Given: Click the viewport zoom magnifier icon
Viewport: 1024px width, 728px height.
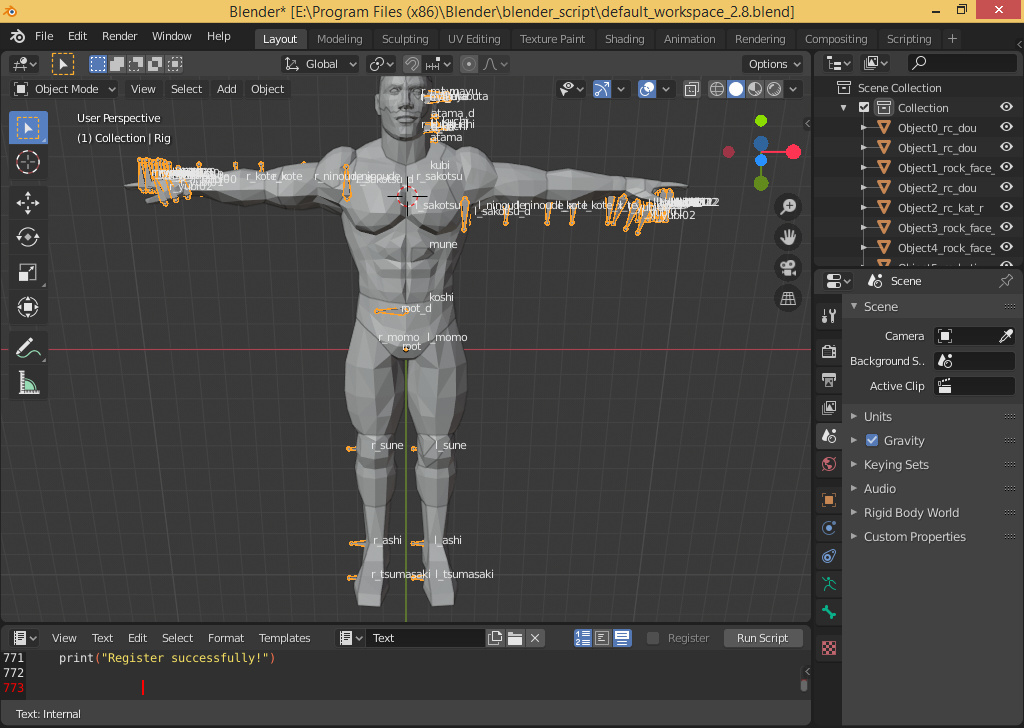Looking at the screenshot, I should 788,206.
